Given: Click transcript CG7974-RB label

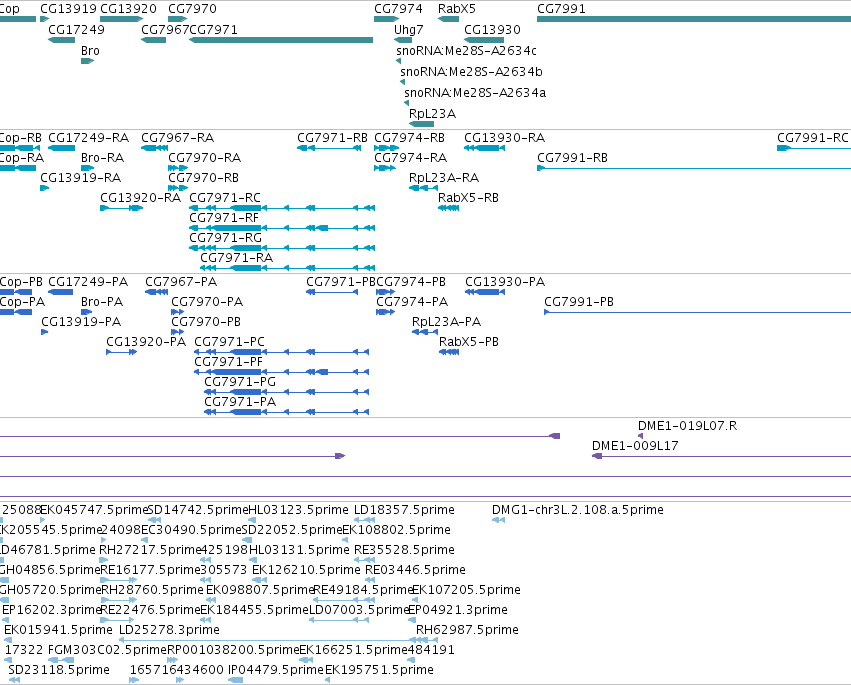Looking at the screenshot, I should point(409,137).
